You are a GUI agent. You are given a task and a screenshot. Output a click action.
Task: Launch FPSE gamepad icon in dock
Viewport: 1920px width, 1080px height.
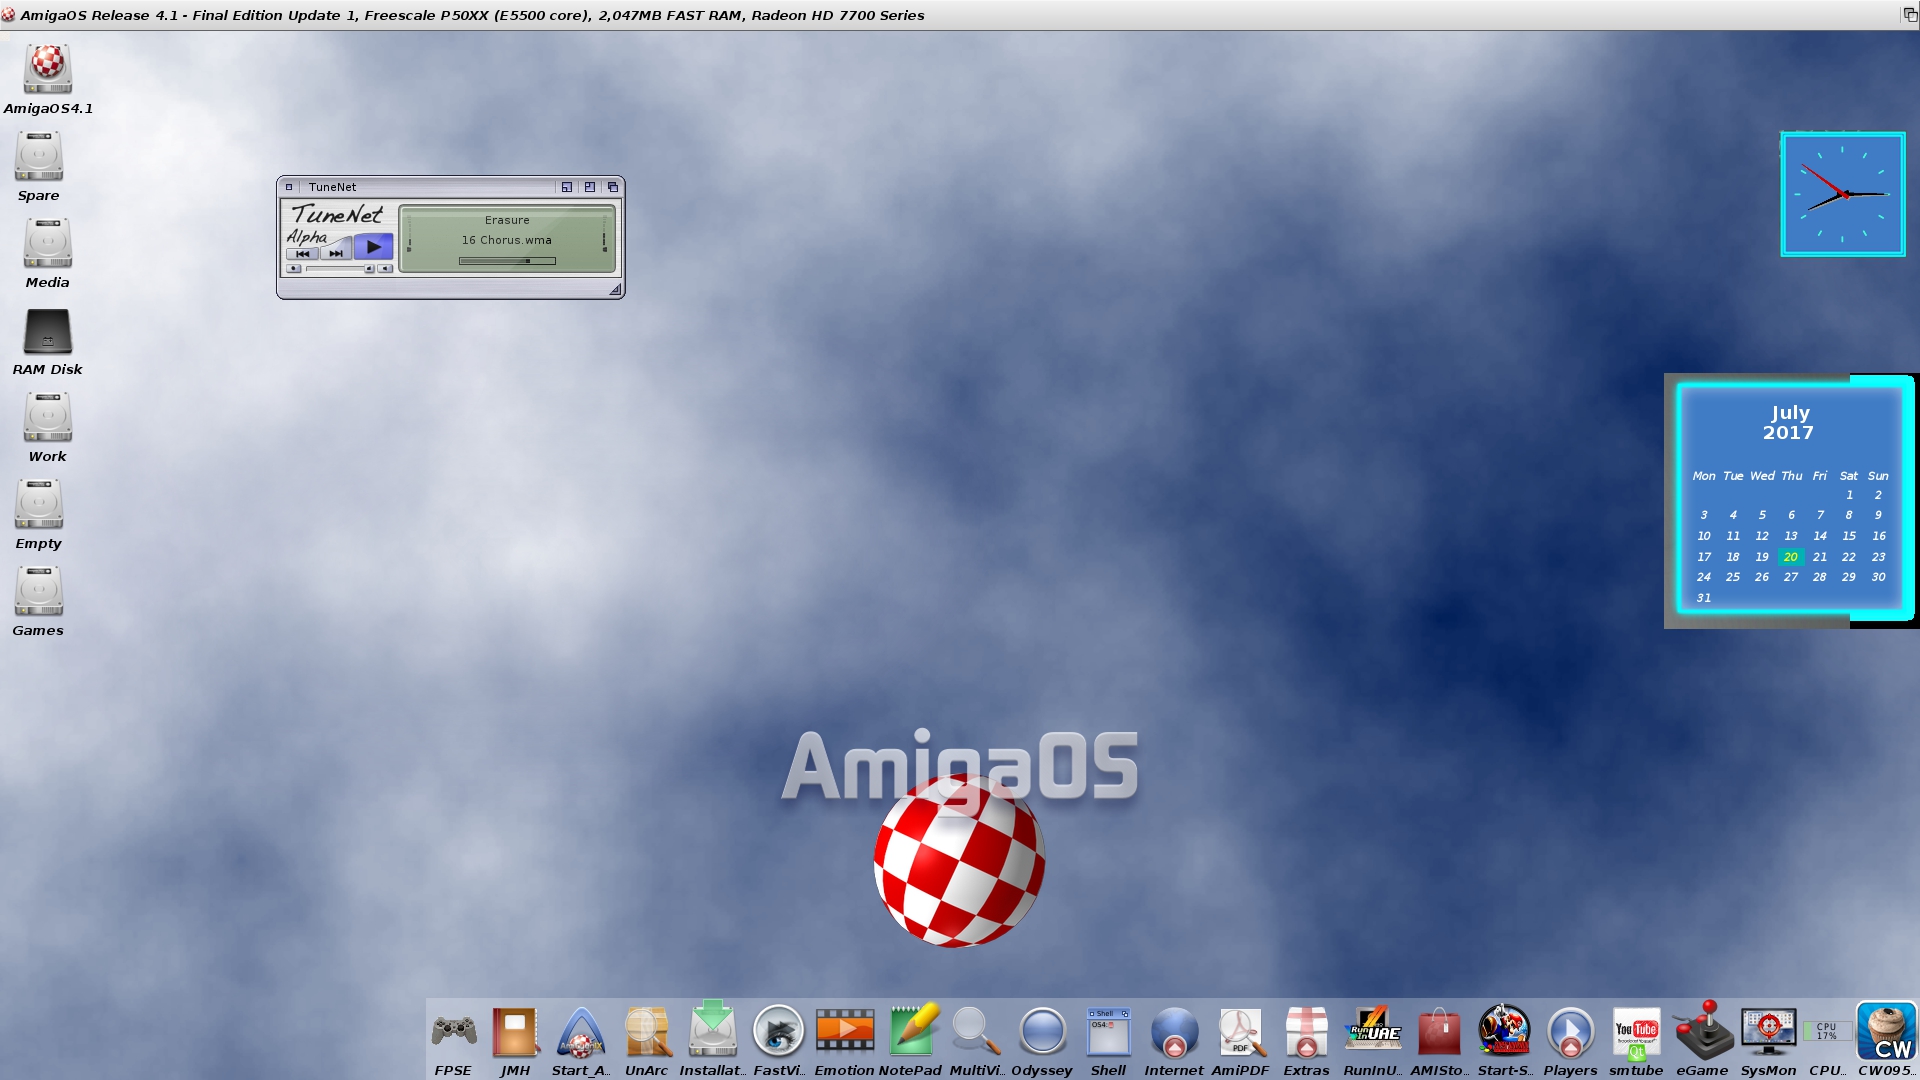click(453, 1031)
